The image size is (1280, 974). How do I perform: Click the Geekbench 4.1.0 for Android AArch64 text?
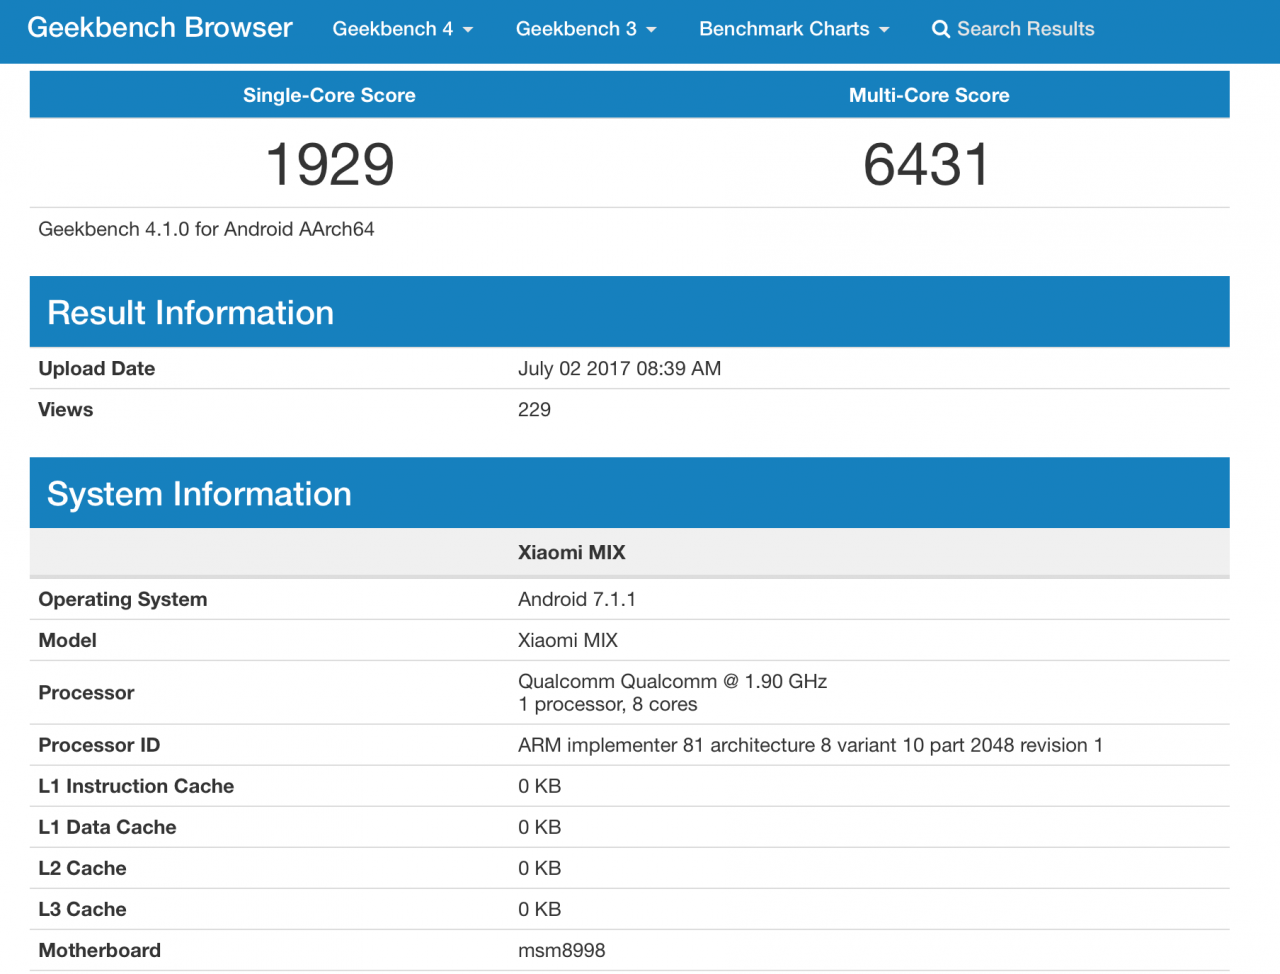click(x=206, y=229)
